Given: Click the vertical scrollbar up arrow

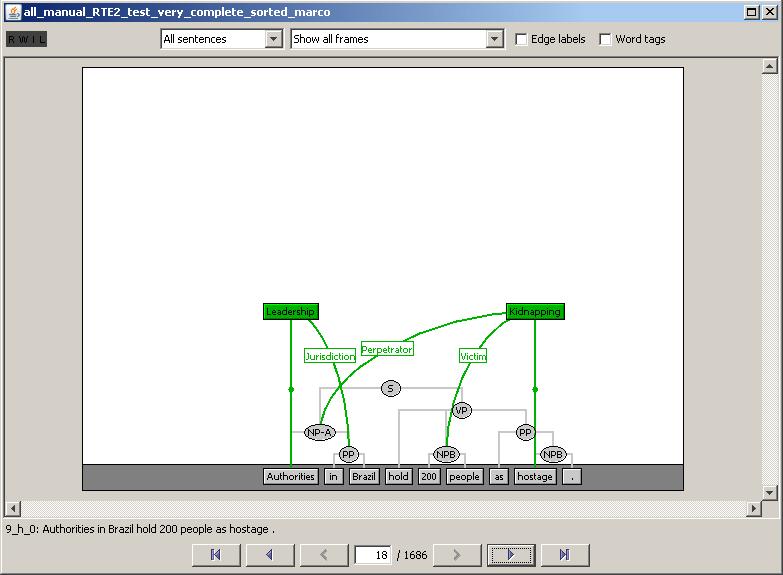Looking at the screenshot, I should 770,66.
